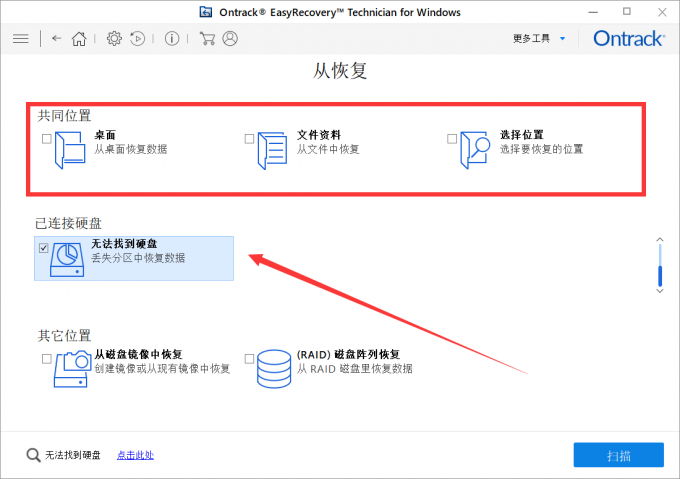This screenshot has width=680, height=479.
Task: Check the 桌面 checkbox
Action: (47, 139)
